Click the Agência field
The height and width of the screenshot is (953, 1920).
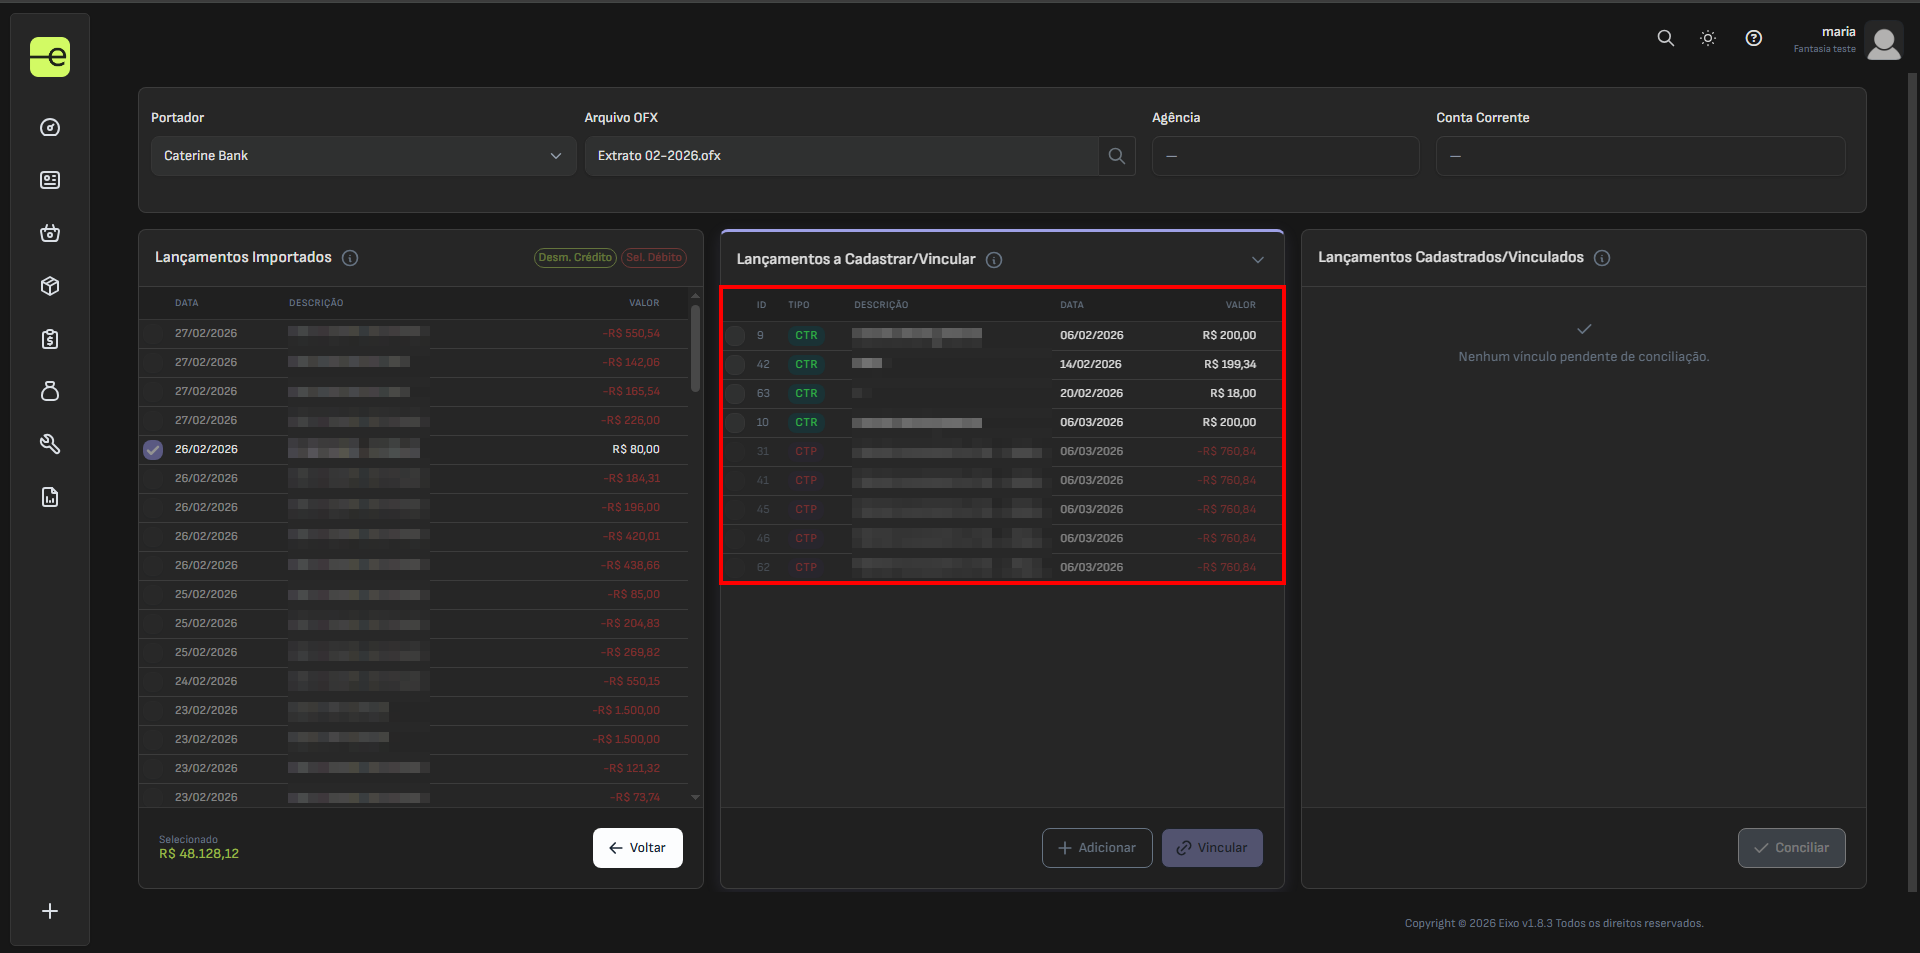tap(1286, 156)
